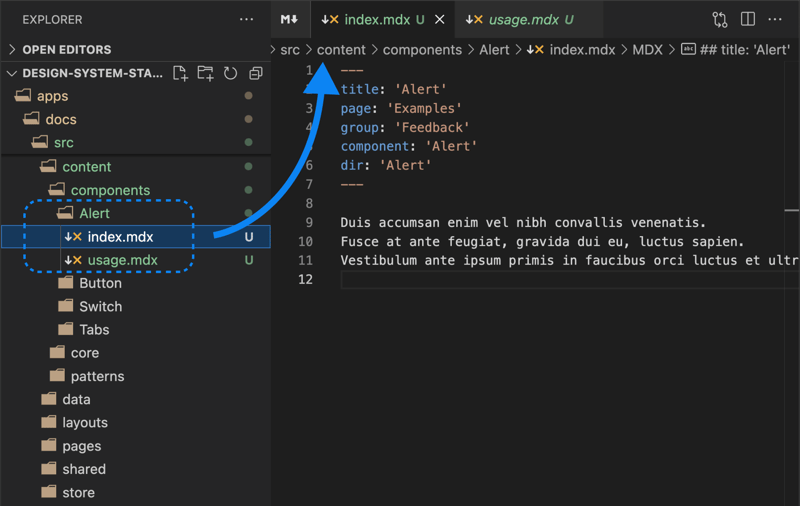Click the "title: 'Alert'" code line
This screenshot has width=800, height=506.
[393, 89]
